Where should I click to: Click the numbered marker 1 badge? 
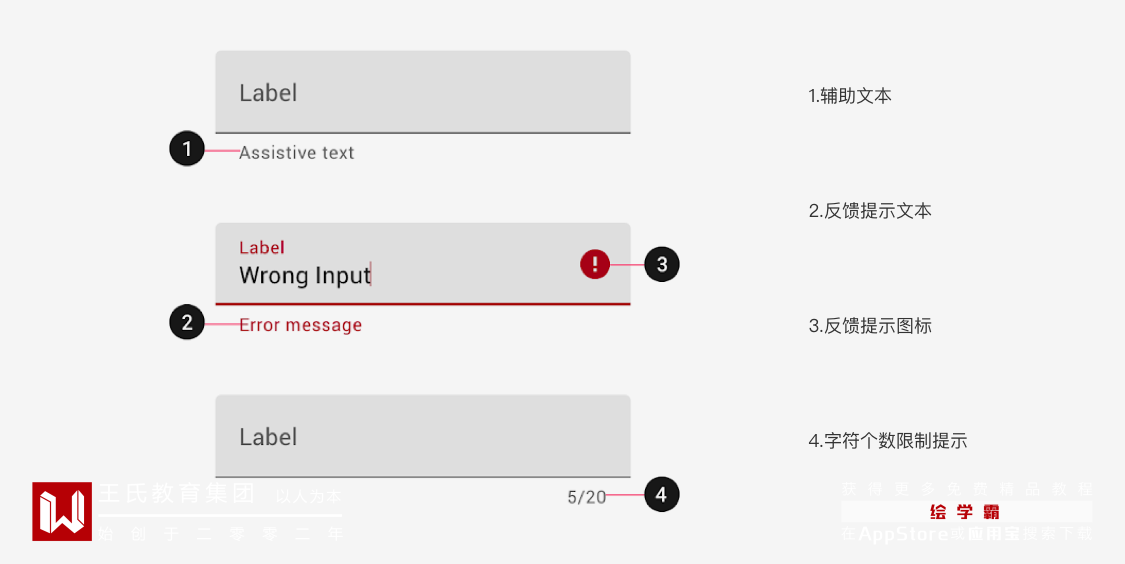(187, 150)
